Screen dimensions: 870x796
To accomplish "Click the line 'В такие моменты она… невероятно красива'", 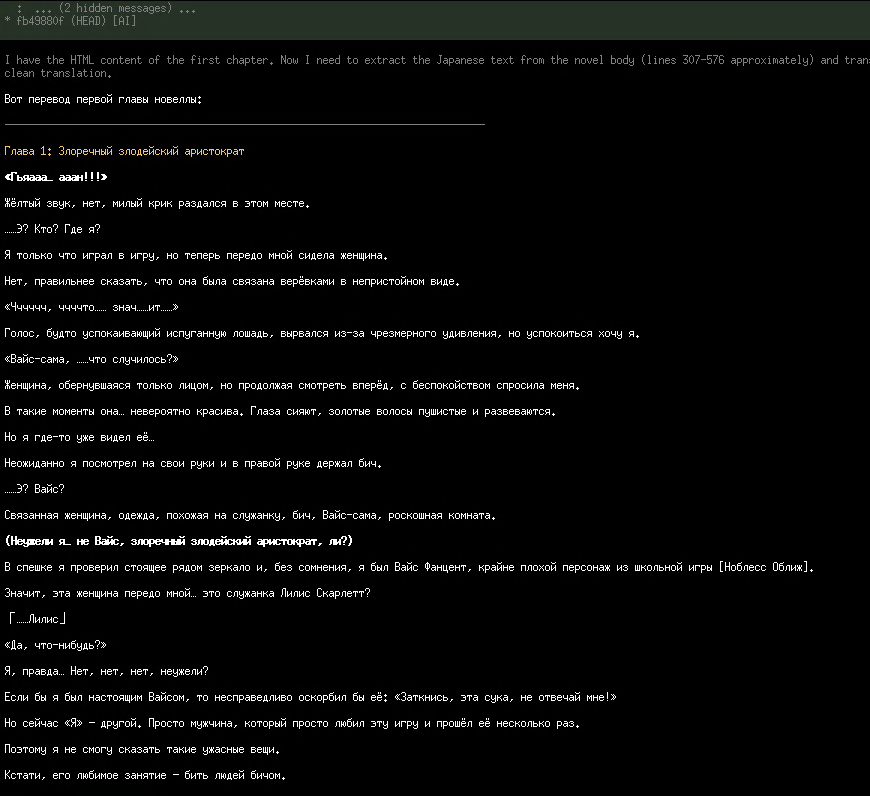I will click(x=280, y=412).
